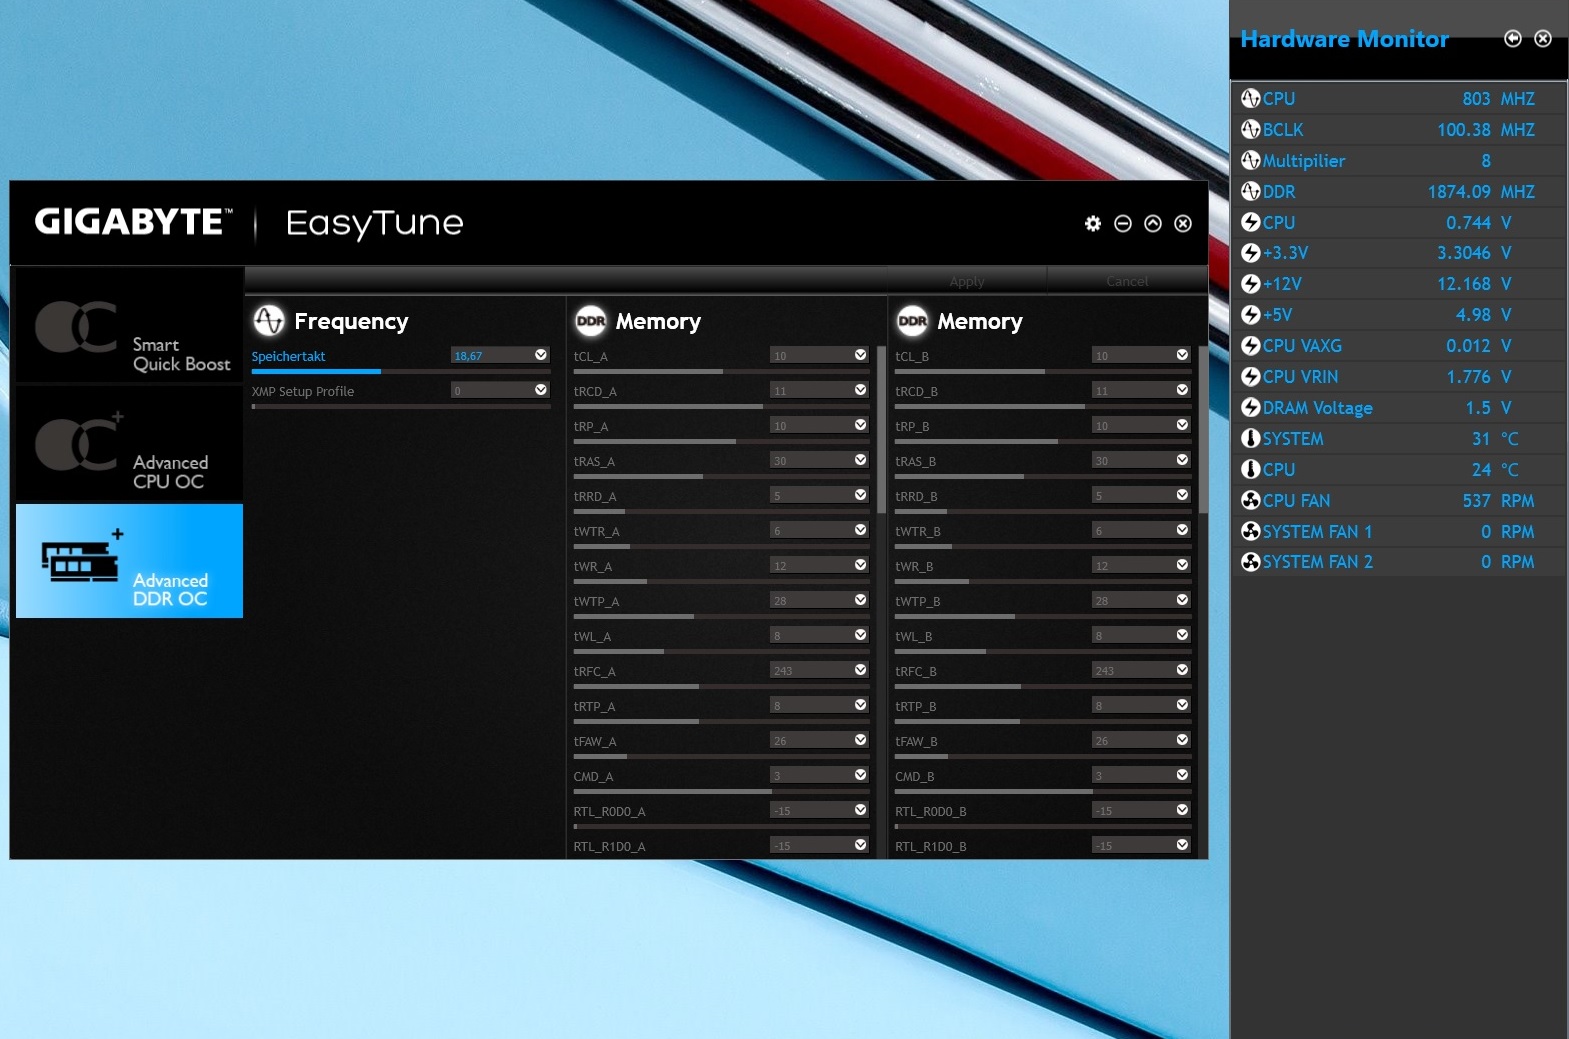Expand the tRAS_A value dropdown
Image resolution: width=1569 pixels, height=1039 pixels.
[861, 460]
